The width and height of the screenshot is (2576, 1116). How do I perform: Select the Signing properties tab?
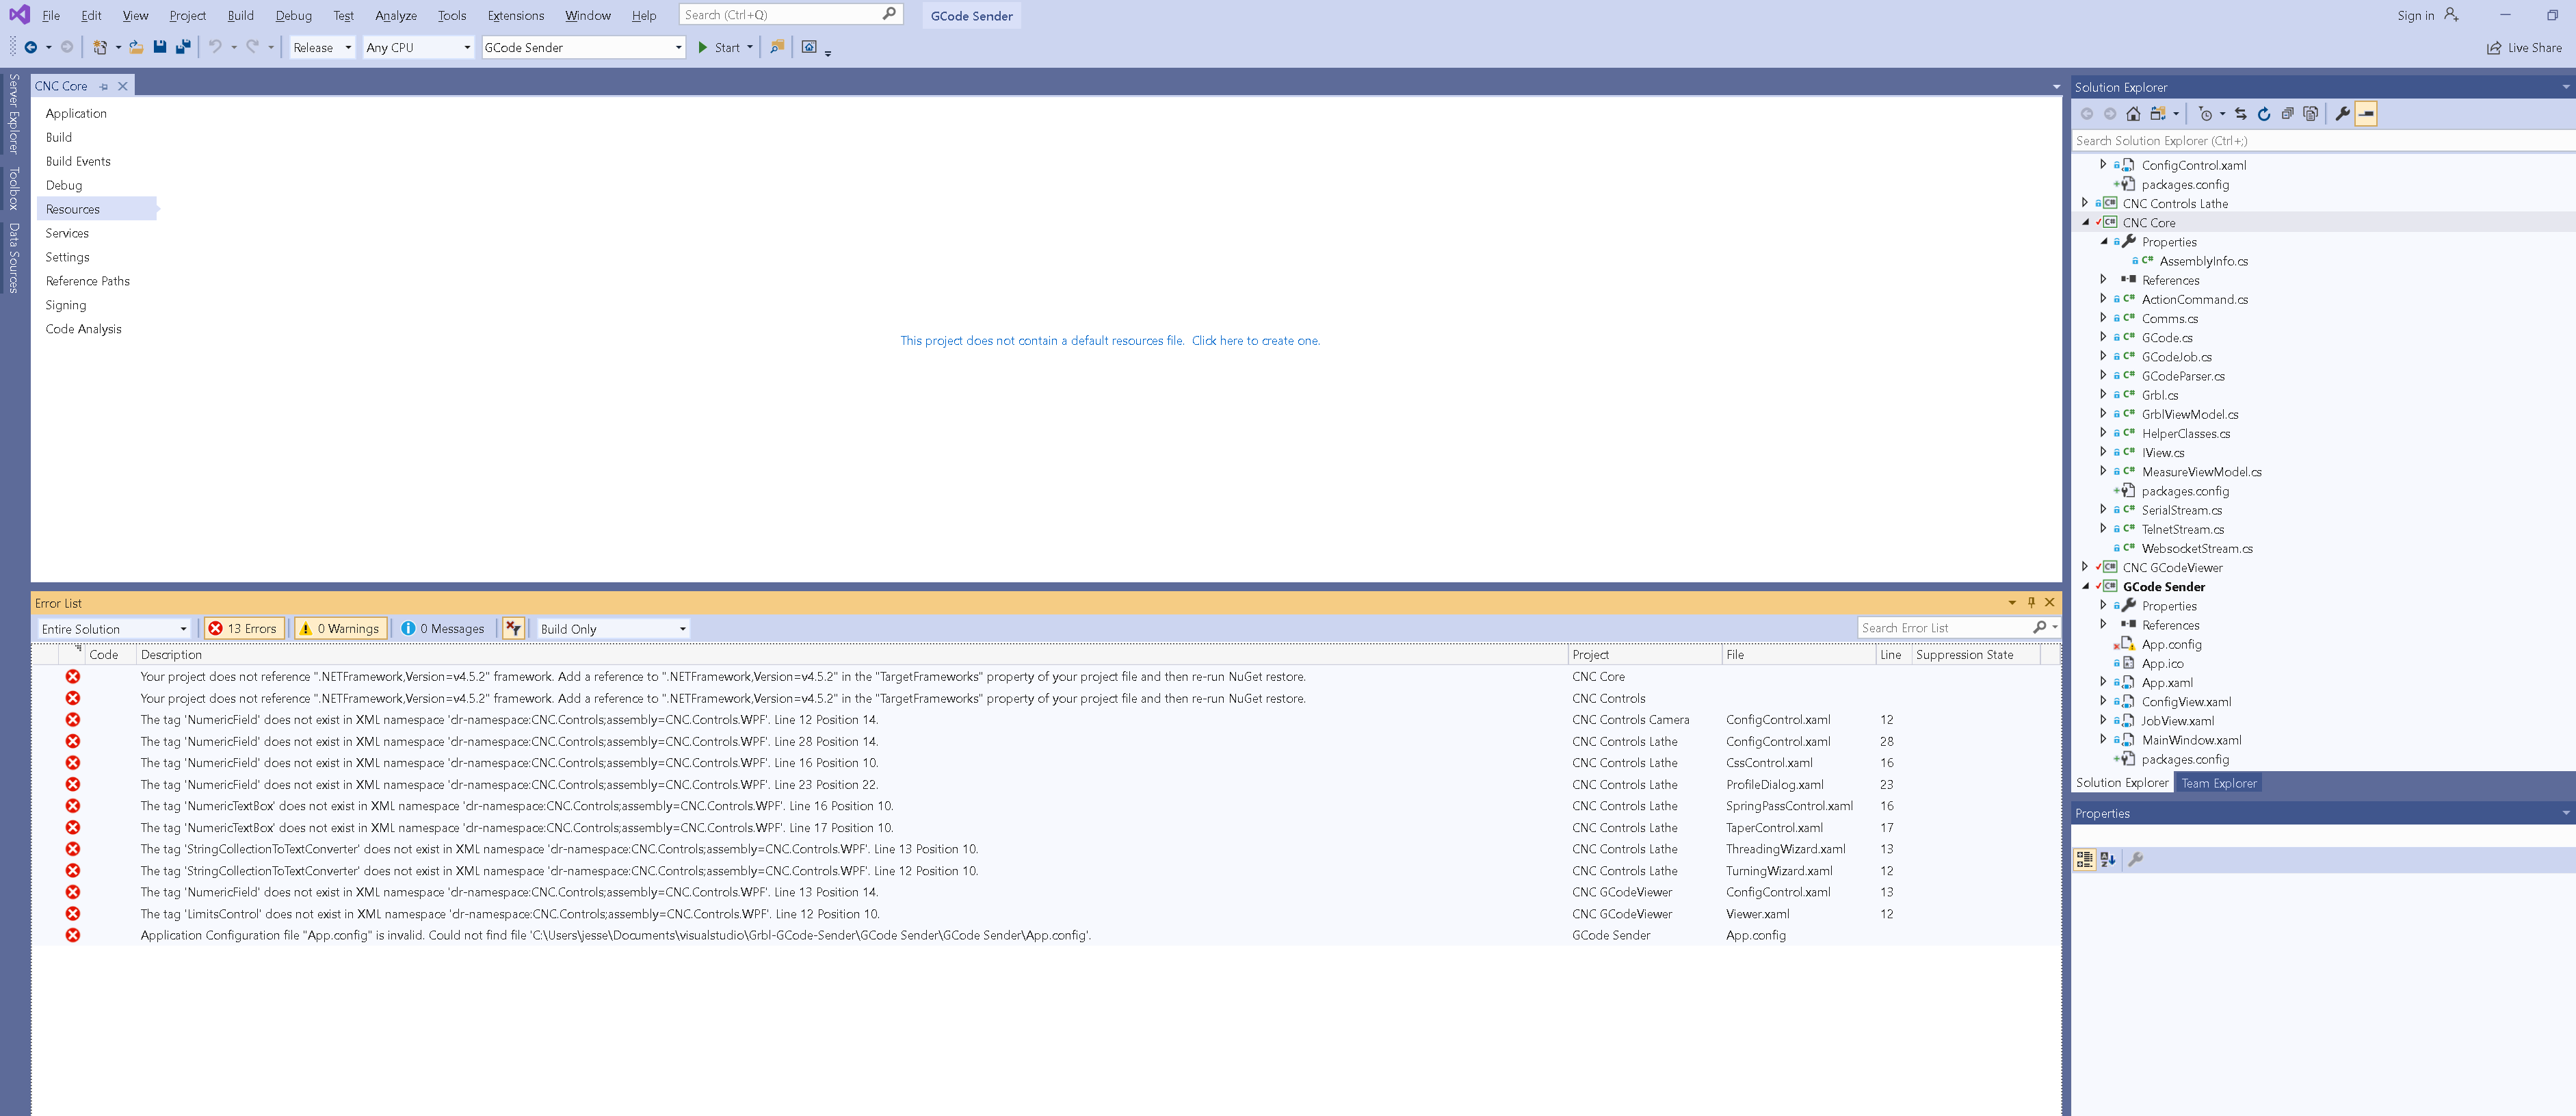tap(66, 305)
